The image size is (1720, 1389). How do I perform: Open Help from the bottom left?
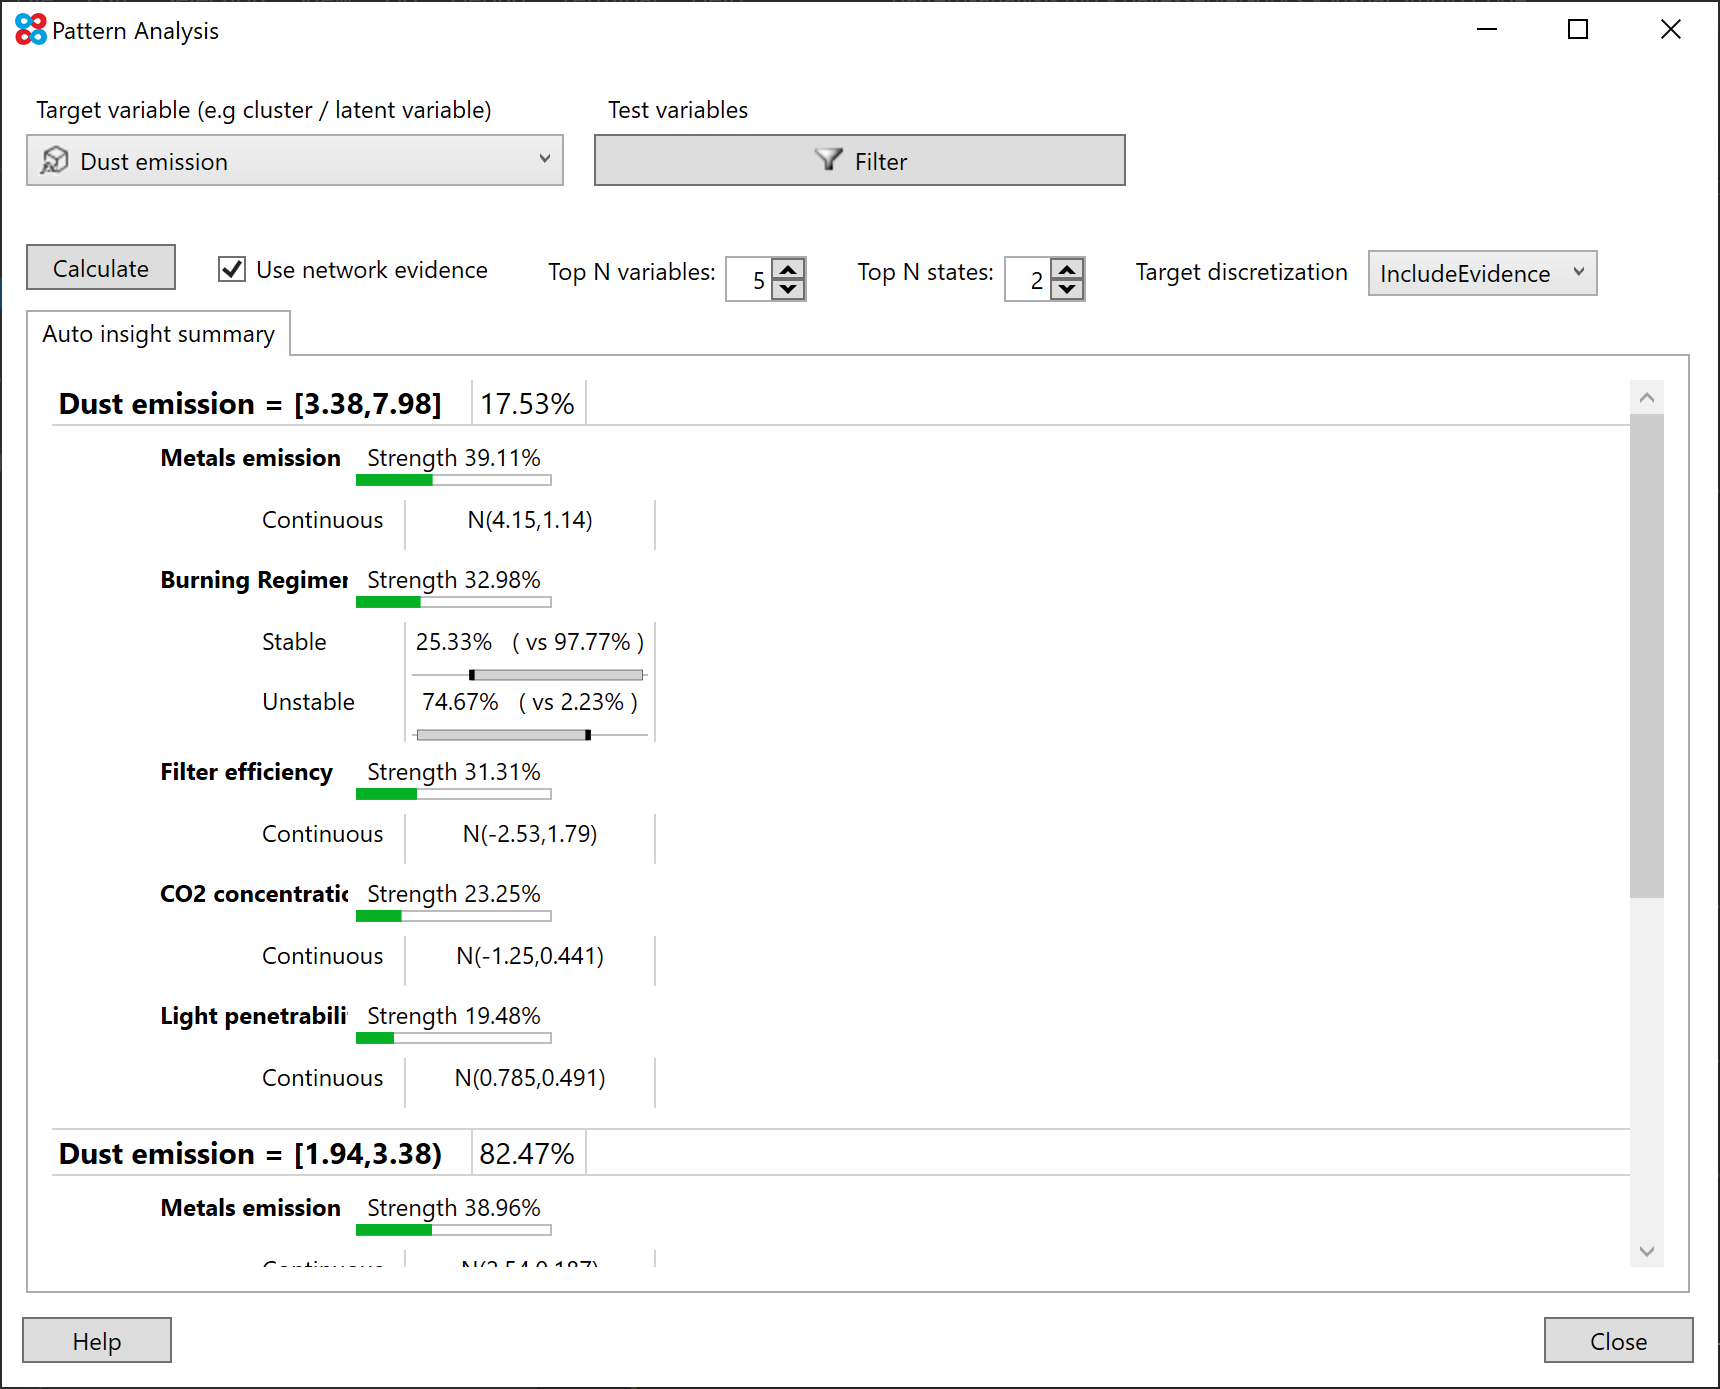[96, 1340]
